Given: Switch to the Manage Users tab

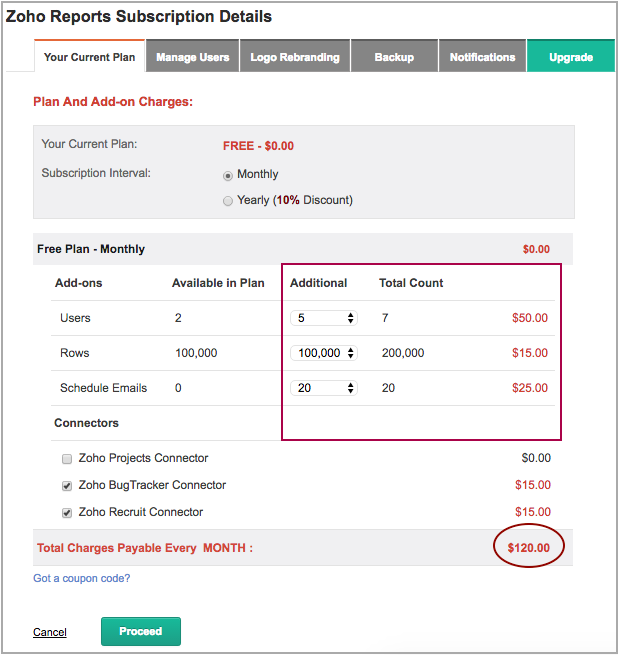Looking at the screenshot, I should pyautogui.click(x=193, y=57).
